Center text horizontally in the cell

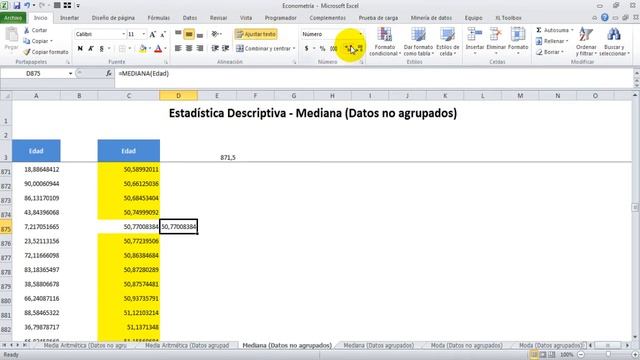(189, 49)
